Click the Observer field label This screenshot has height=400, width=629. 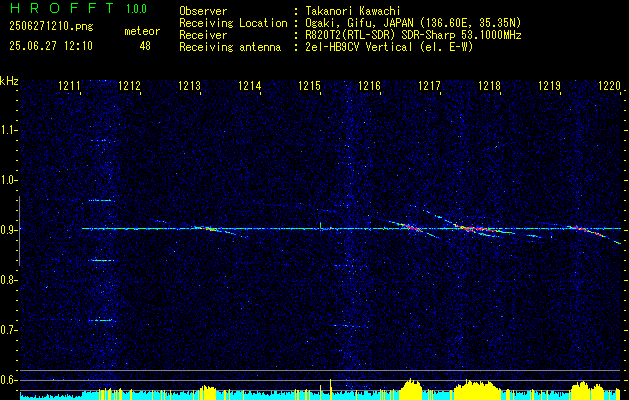pos(203,11)
